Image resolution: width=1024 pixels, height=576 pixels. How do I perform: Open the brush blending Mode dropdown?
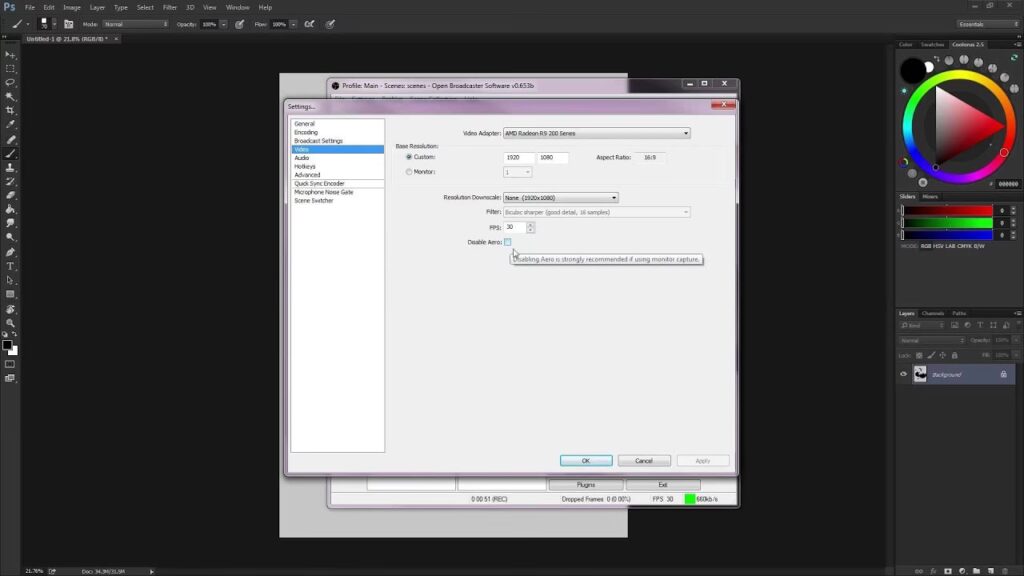click(x=135, y=24)
